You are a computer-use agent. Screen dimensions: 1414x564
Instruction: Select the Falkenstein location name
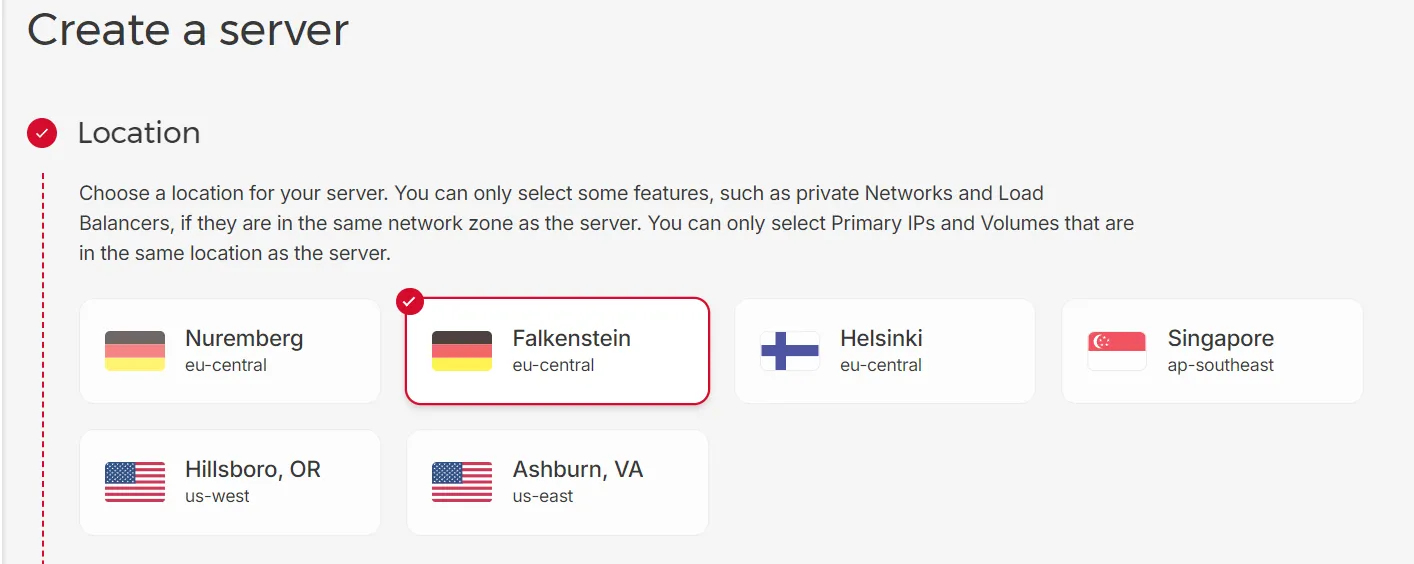pos(571,339)
